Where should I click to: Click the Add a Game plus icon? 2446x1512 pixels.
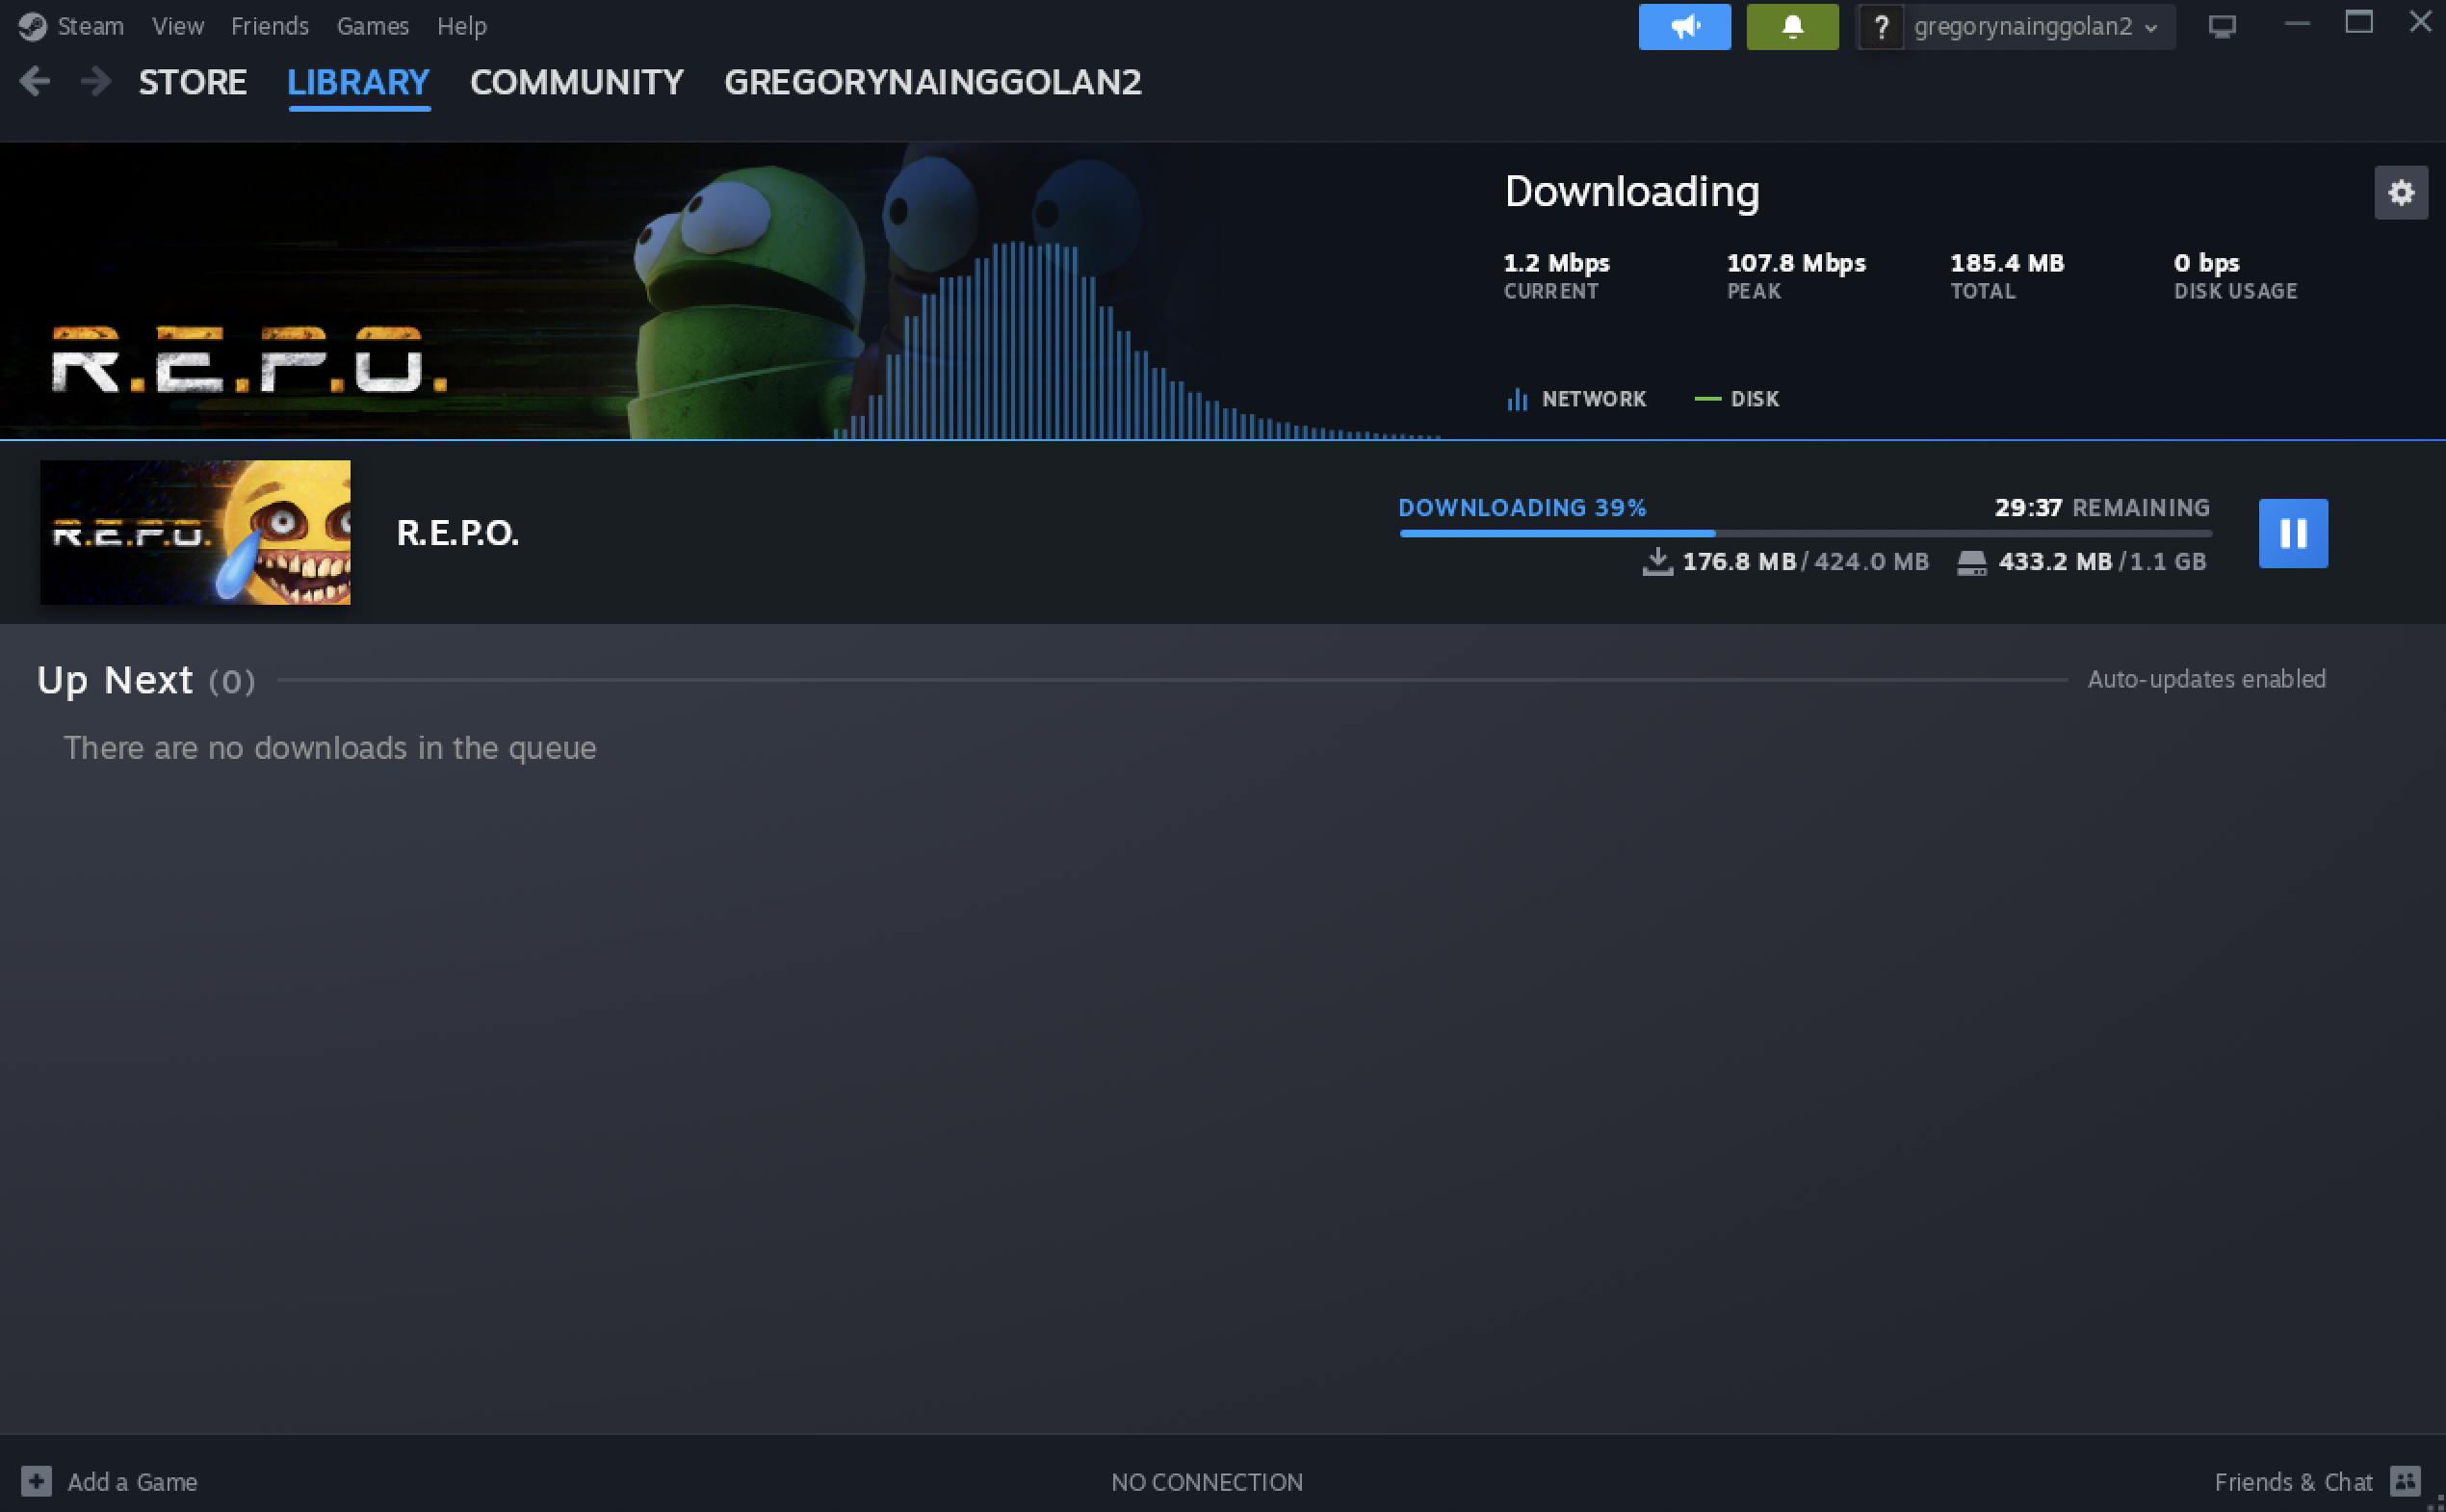click(36, 1481)
